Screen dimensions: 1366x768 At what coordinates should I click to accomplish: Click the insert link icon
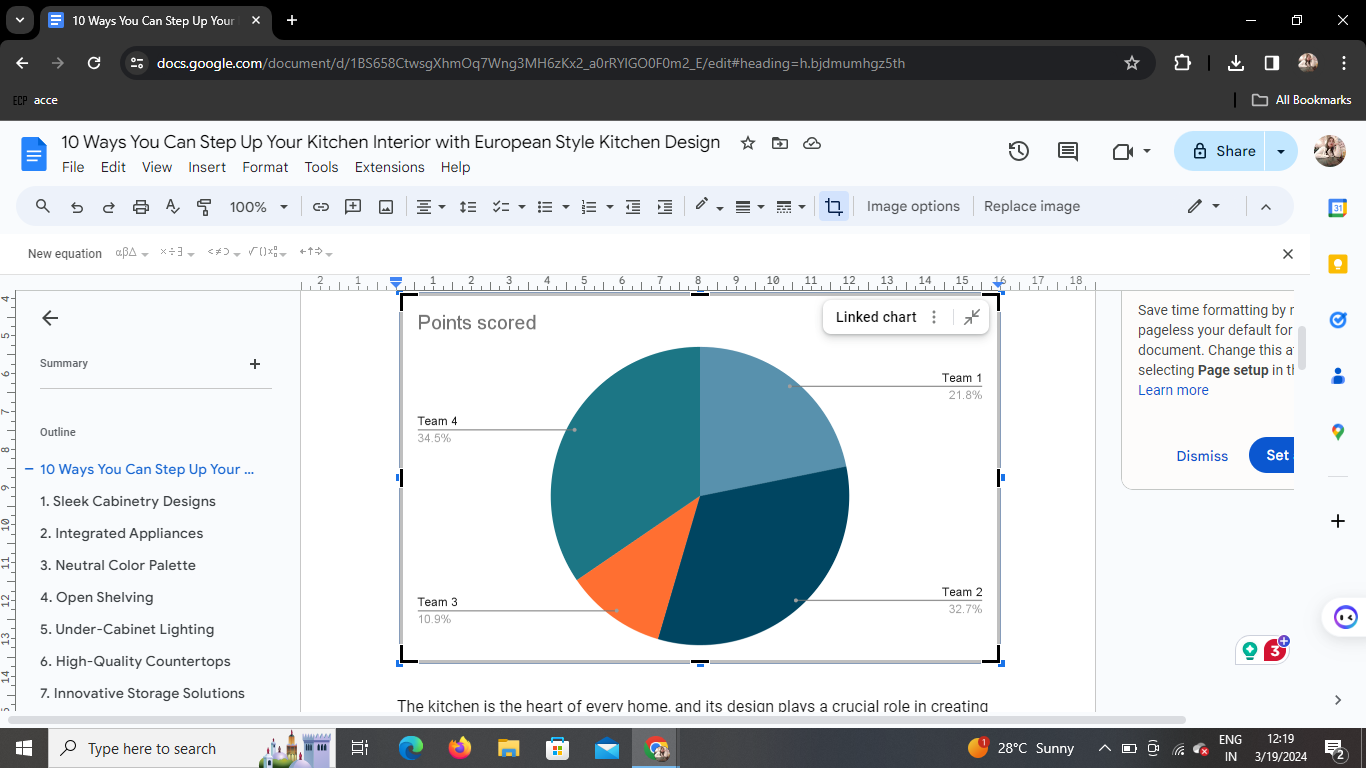click(320, 207)
